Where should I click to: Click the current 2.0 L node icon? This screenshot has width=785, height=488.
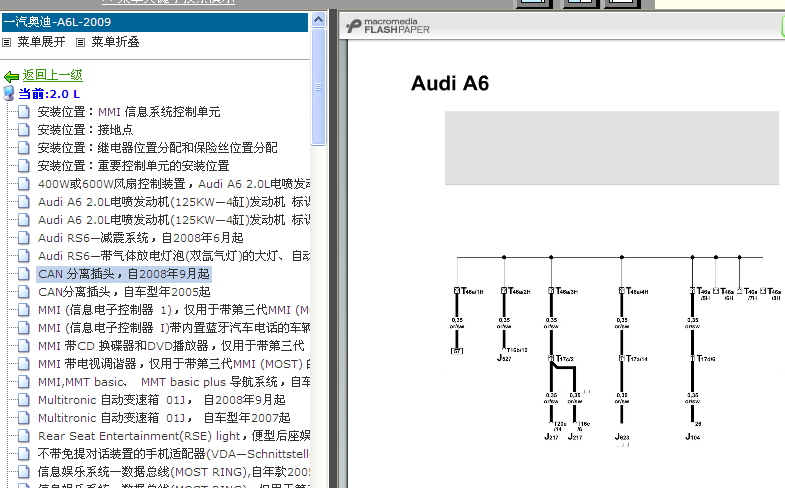pyautogui.click(x=9, y=93)
